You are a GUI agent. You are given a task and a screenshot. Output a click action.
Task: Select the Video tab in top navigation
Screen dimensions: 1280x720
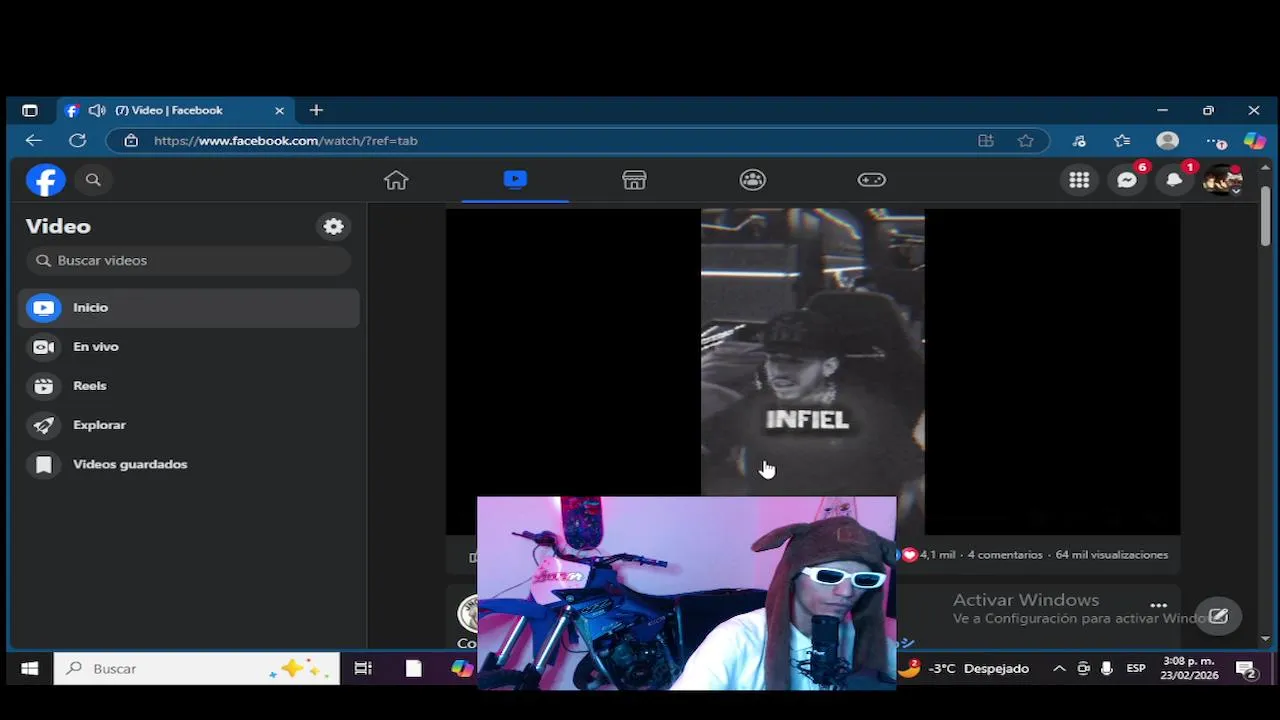pyautogui.click(x=515, y=180)
